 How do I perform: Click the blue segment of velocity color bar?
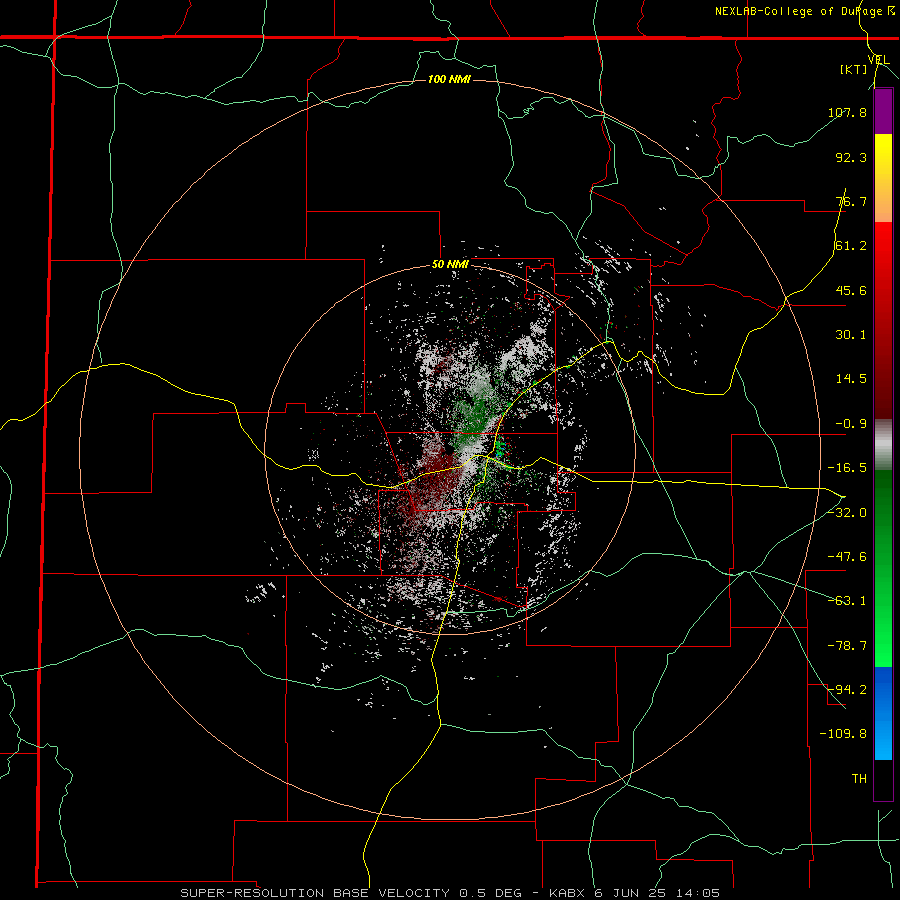[x=883, y=713]
